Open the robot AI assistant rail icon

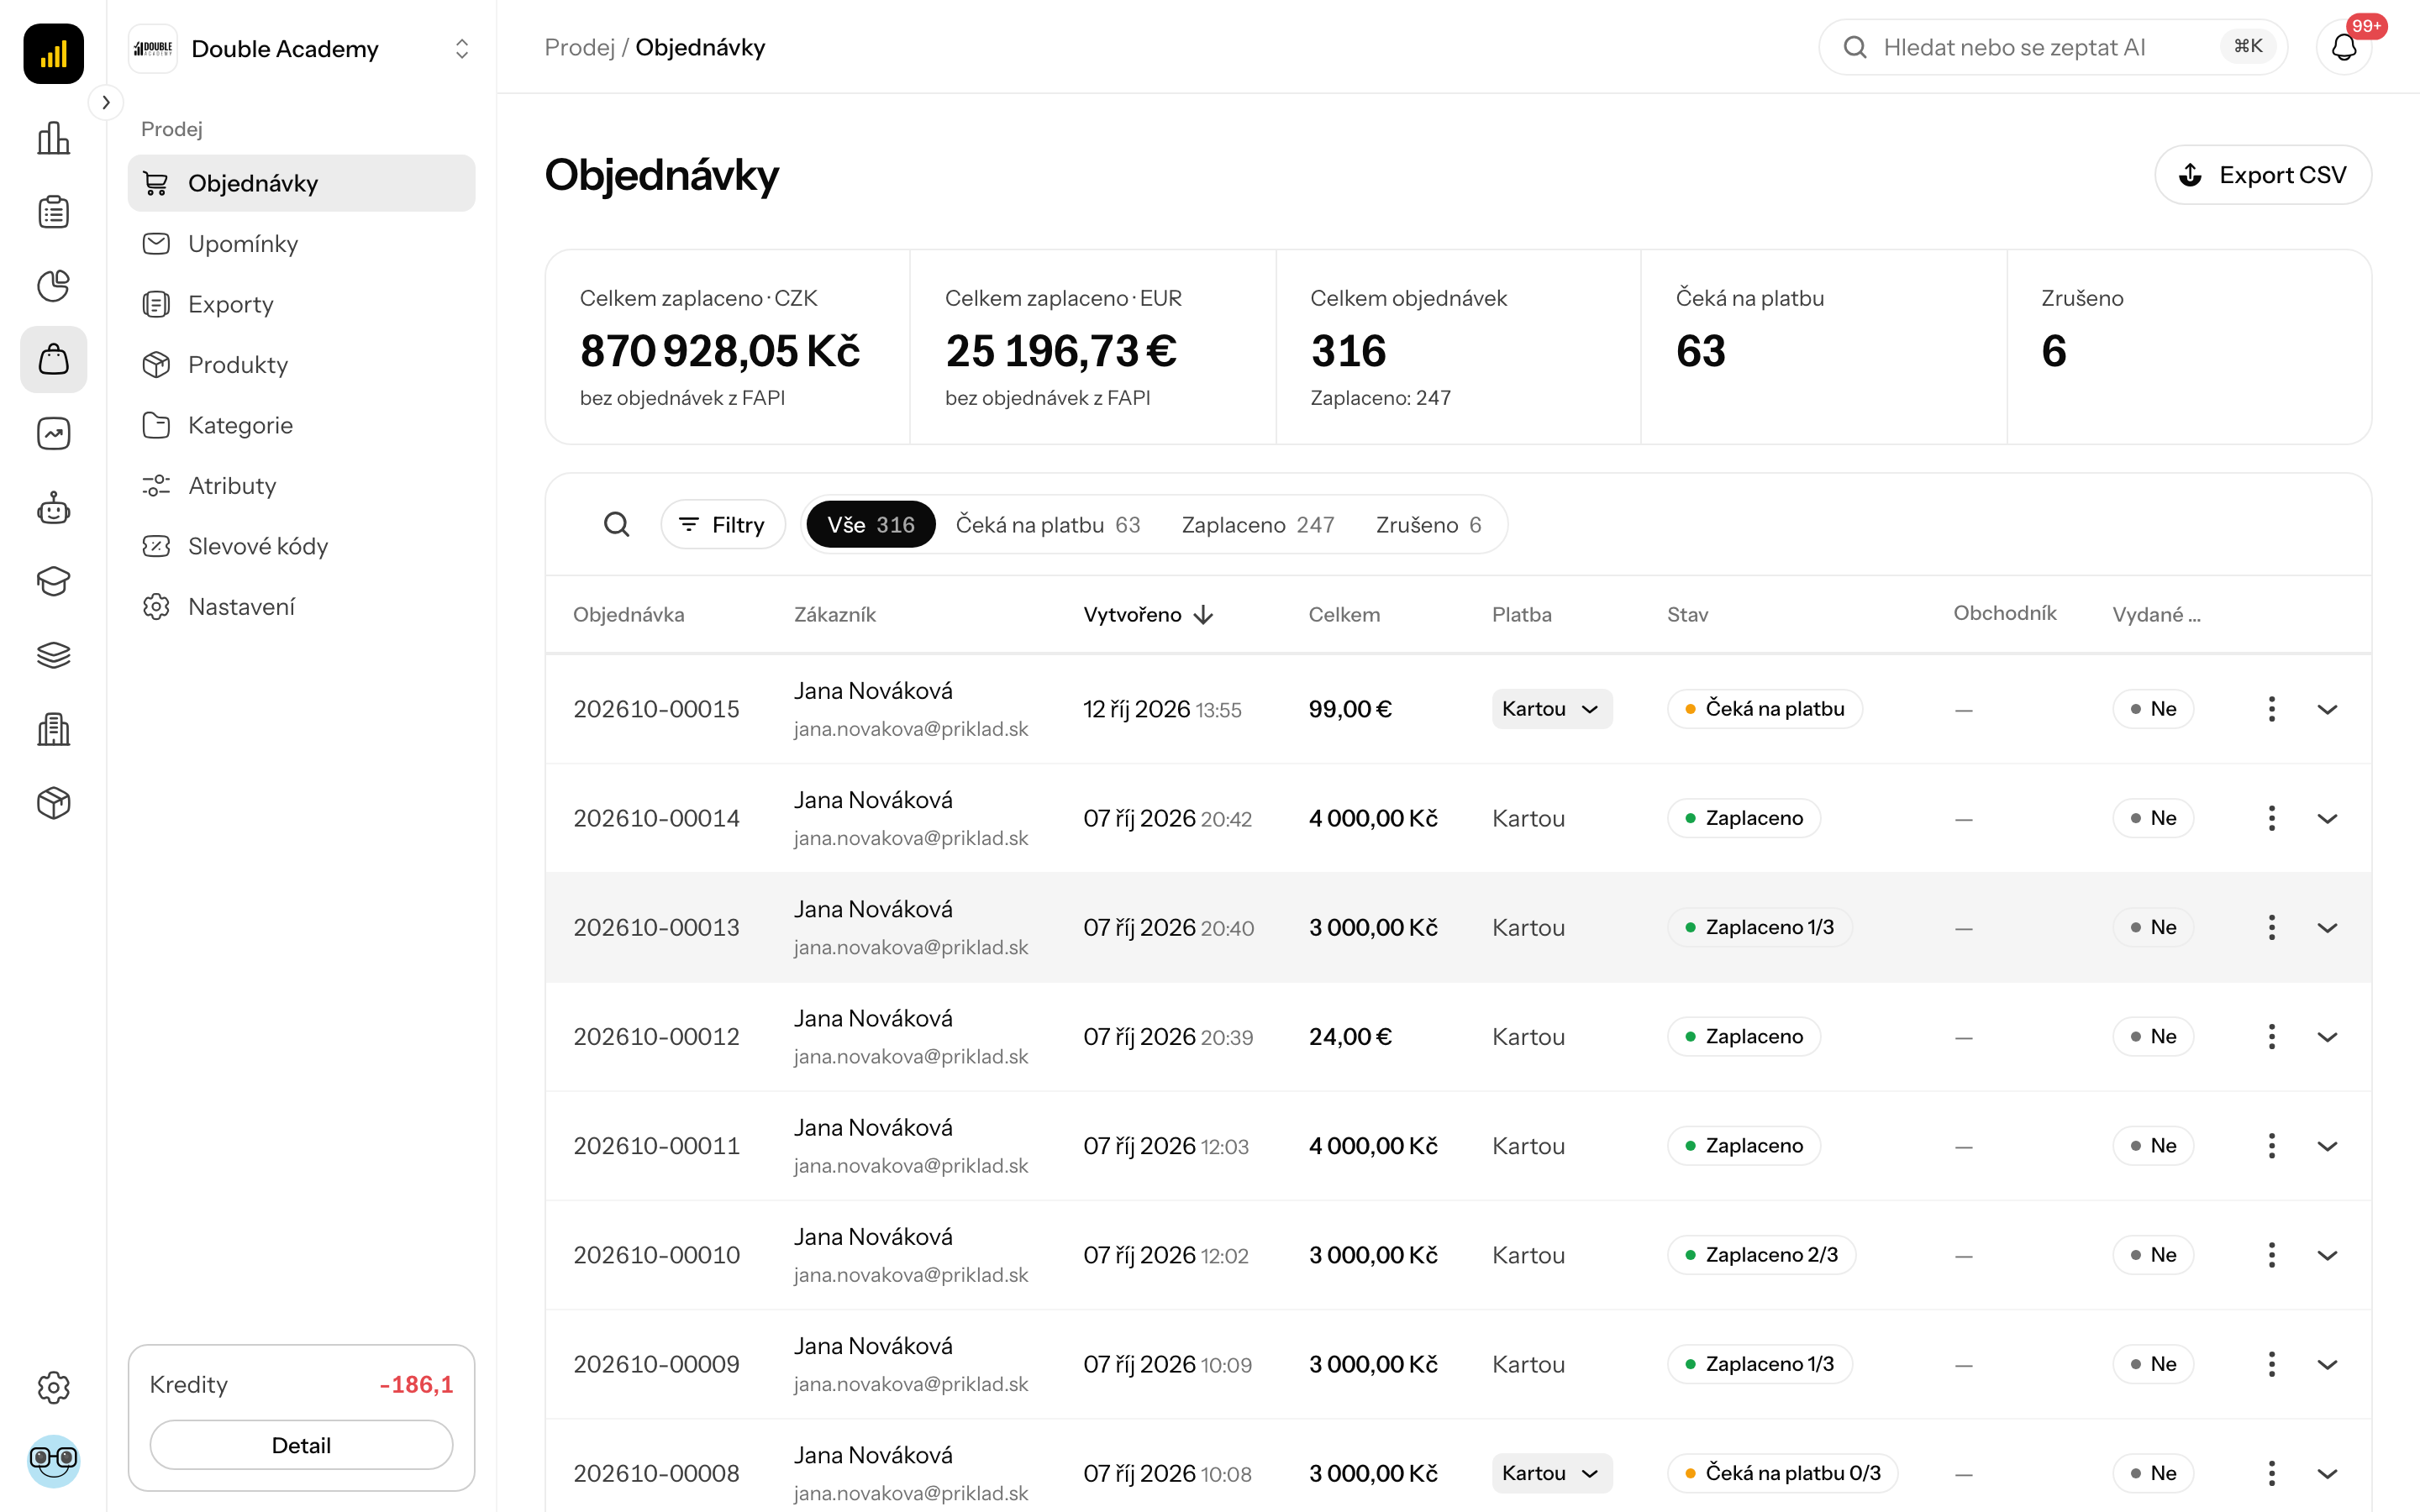pos(53,508)
